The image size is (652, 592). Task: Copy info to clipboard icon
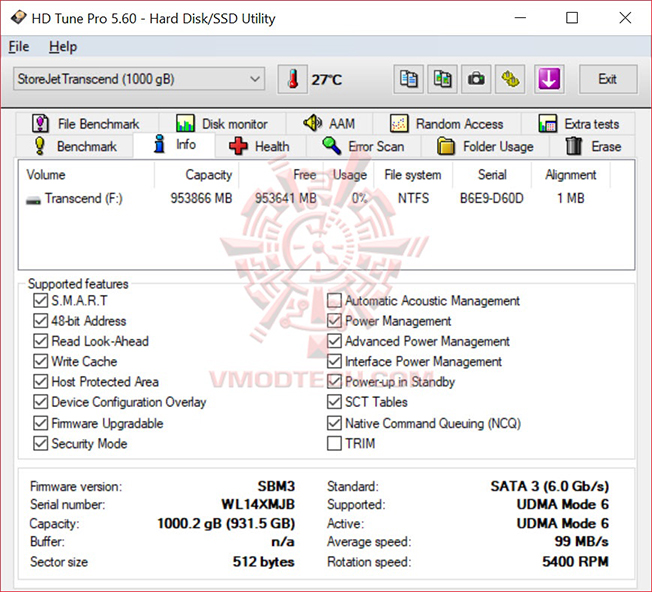(408, 79)
